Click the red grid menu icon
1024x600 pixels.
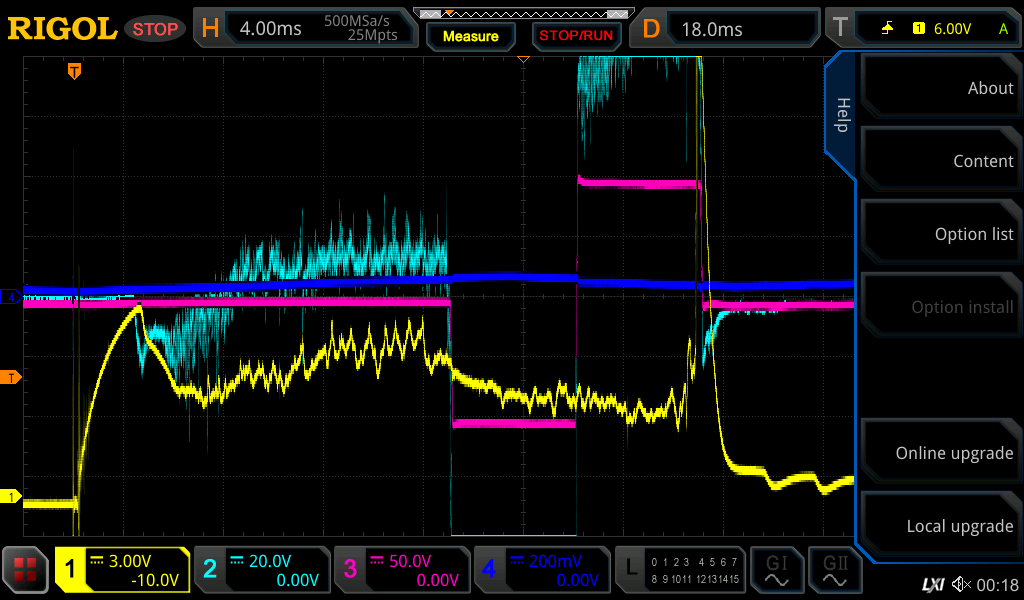pos(26,570)
